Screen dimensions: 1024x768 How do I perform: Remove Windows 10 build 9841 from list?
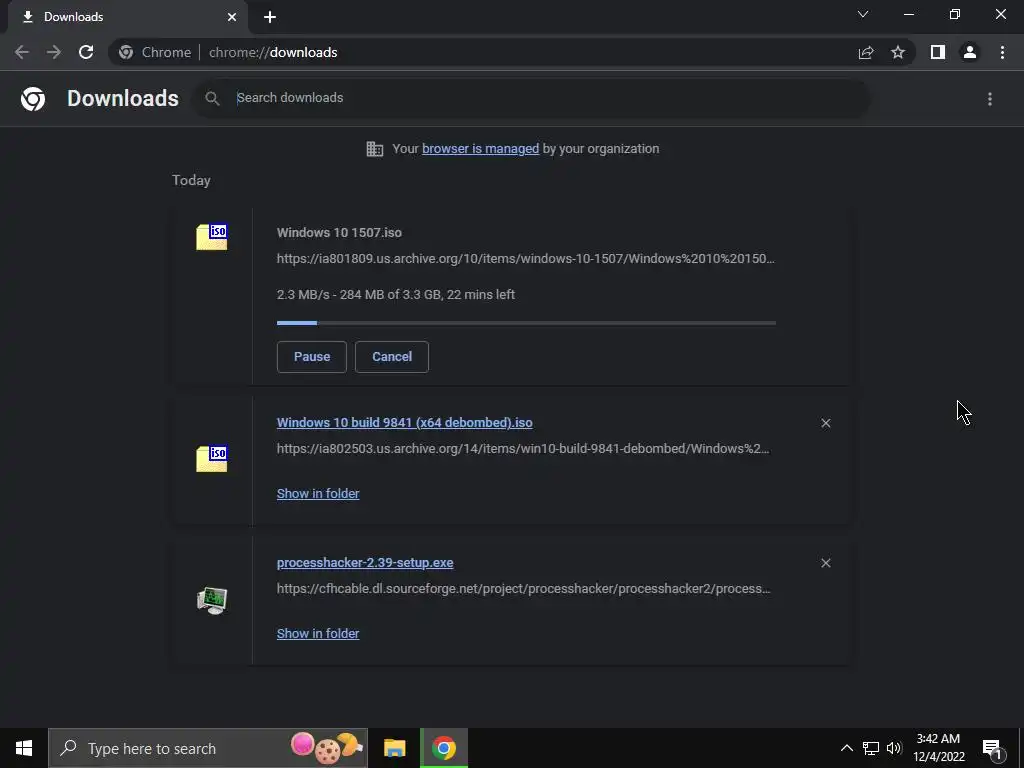pyautogui.click(x=825, y=423)
